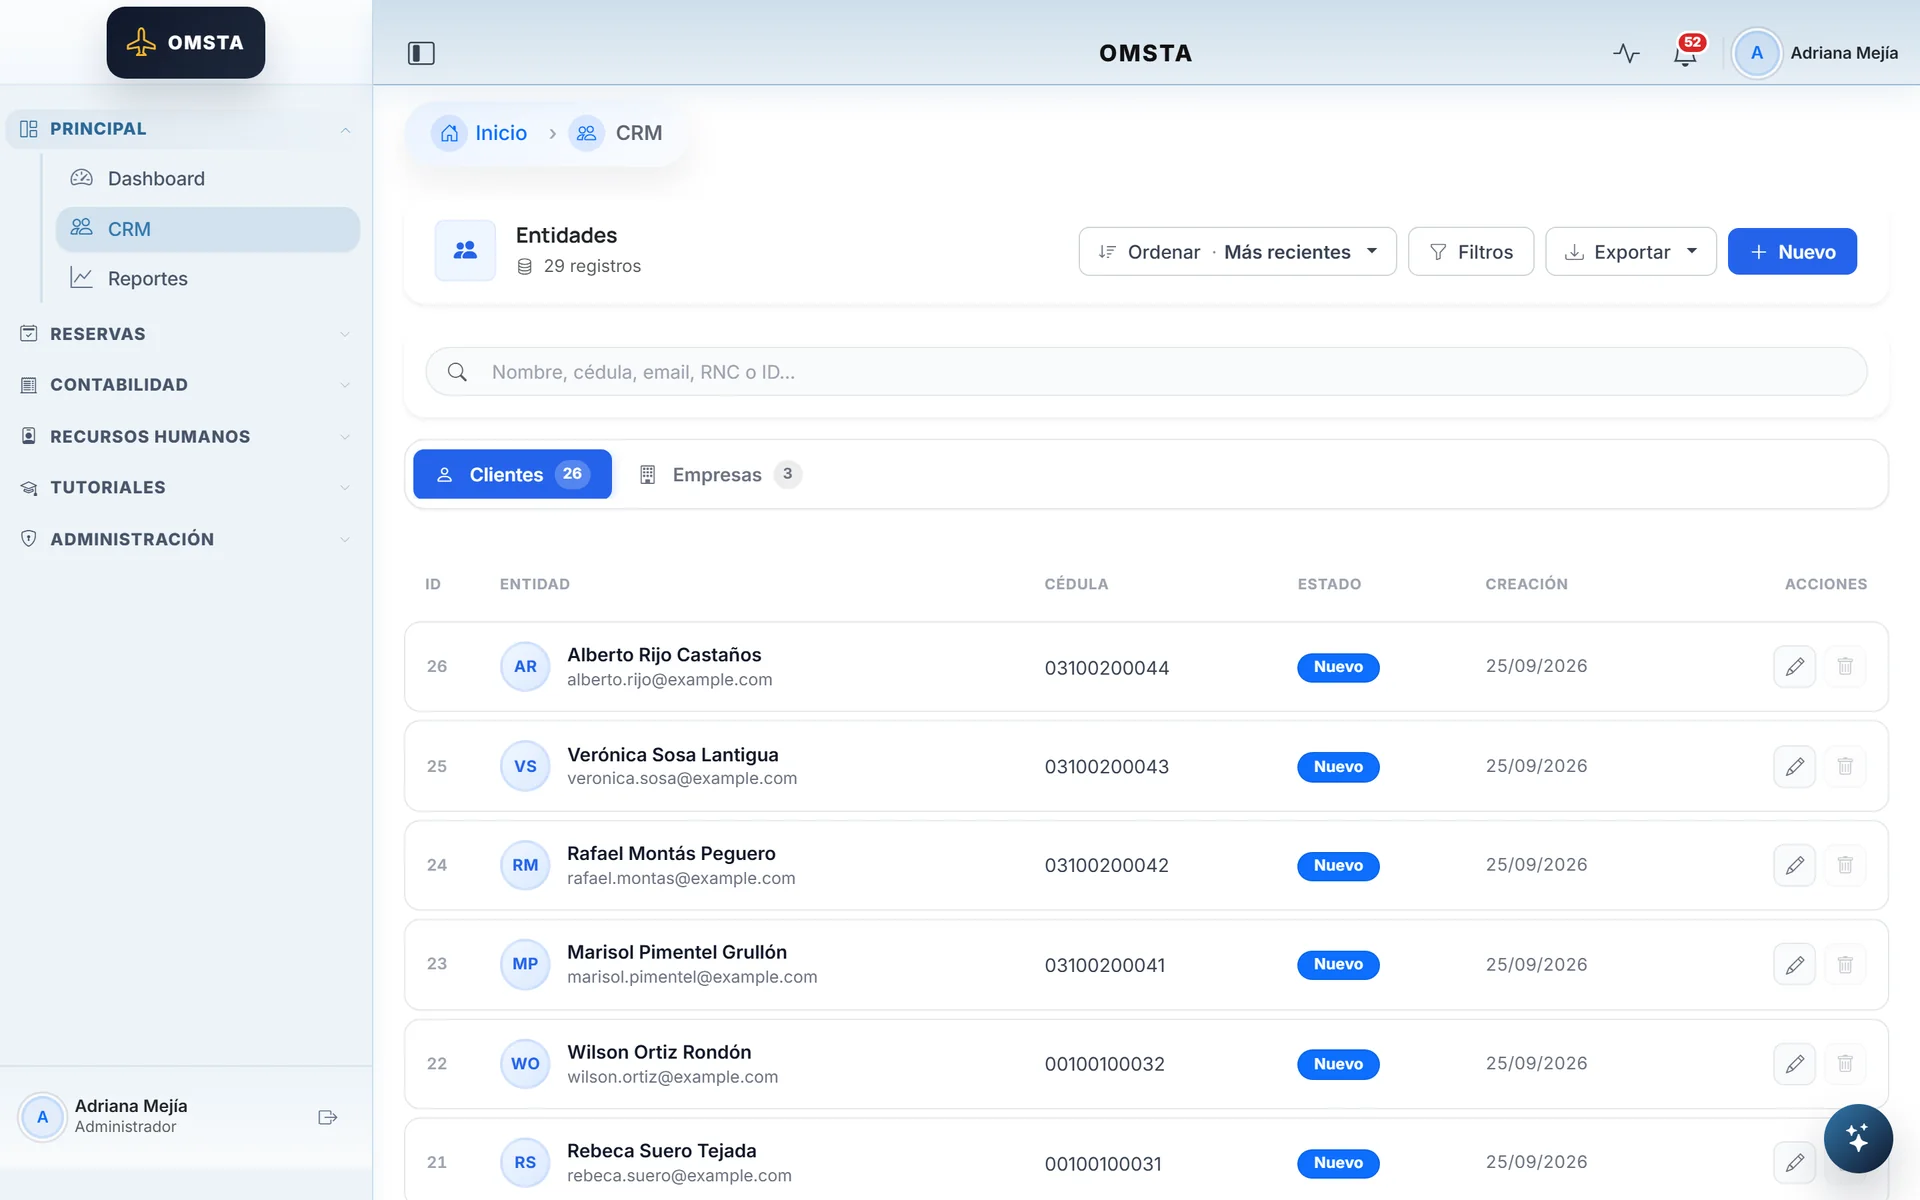Screen dimensions: 1920x1200
Task: Click the search field for nombre, cédula
Action: coord(1146,372)
